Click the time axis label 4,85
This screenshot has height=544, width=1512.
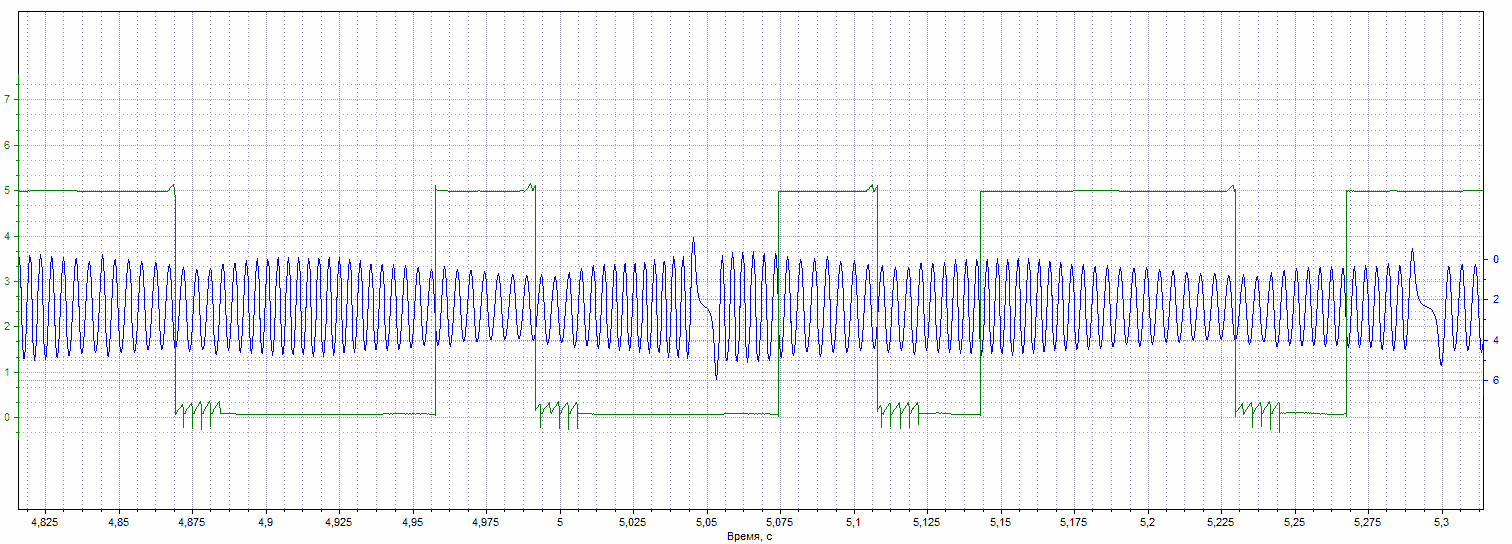tap(118, 522)
